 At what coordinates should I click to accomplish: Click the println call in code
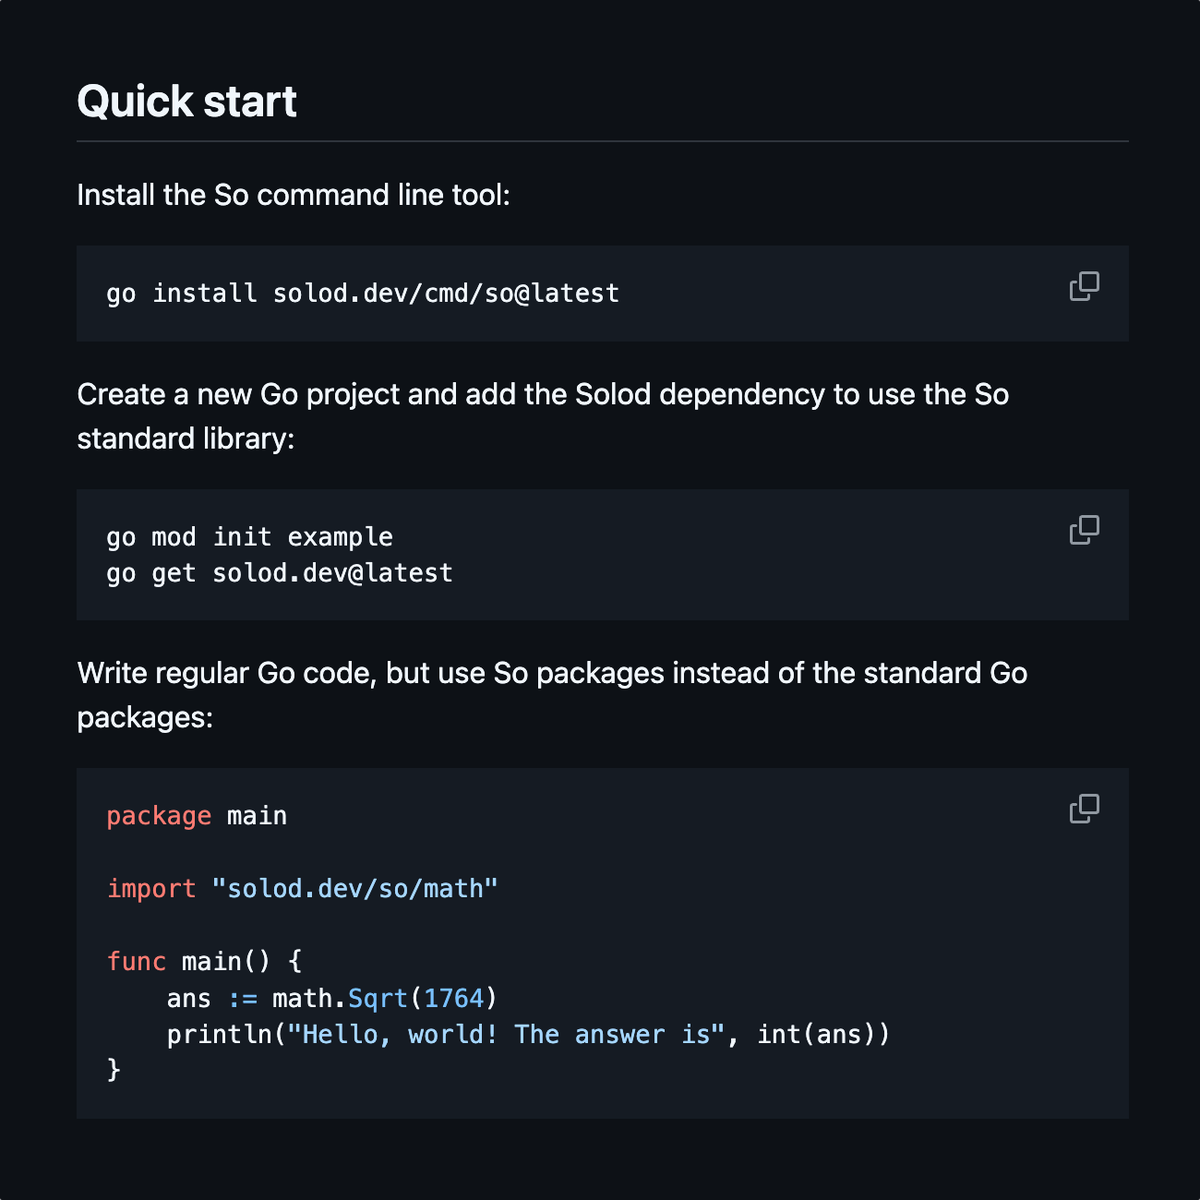pos(528,1034)
